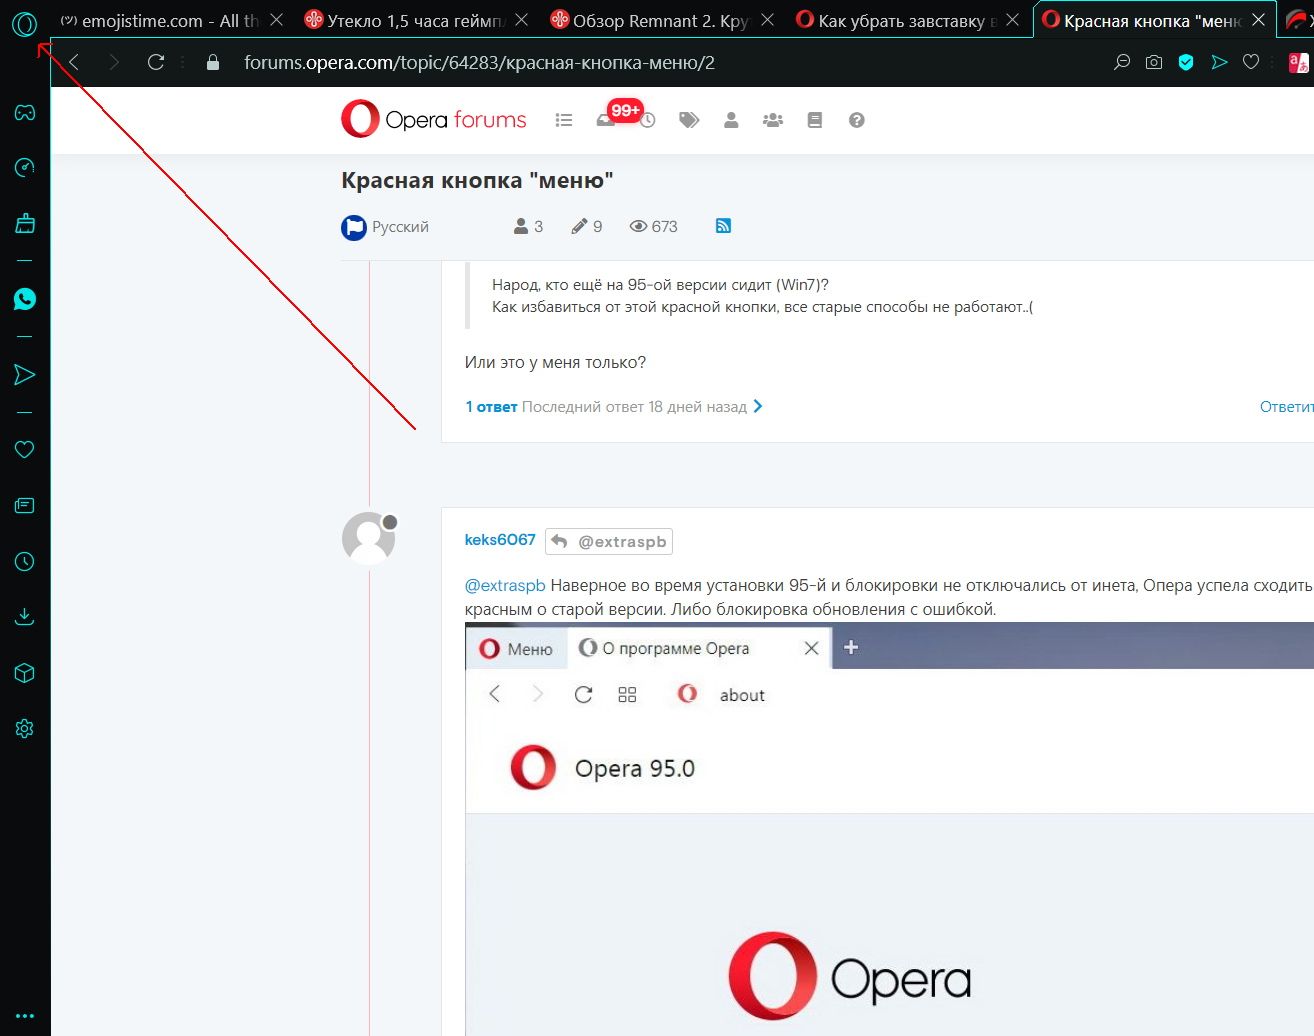Click the '@extraspb' reply-to button

pos(609,541)
